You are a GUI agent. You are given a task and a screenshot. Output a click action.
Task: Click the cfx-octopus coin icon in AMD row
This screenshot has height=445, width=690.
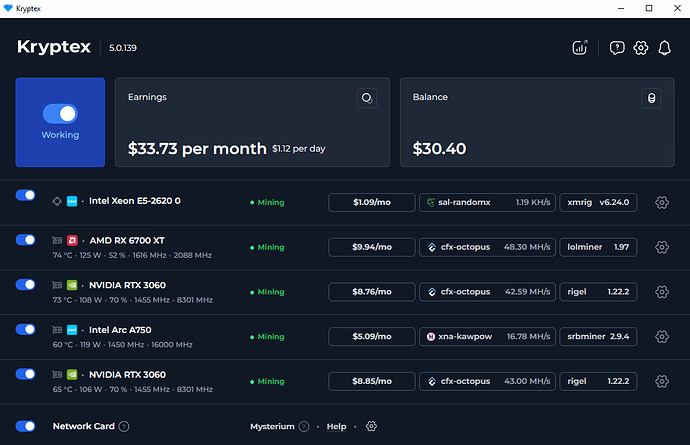point(432,247)
